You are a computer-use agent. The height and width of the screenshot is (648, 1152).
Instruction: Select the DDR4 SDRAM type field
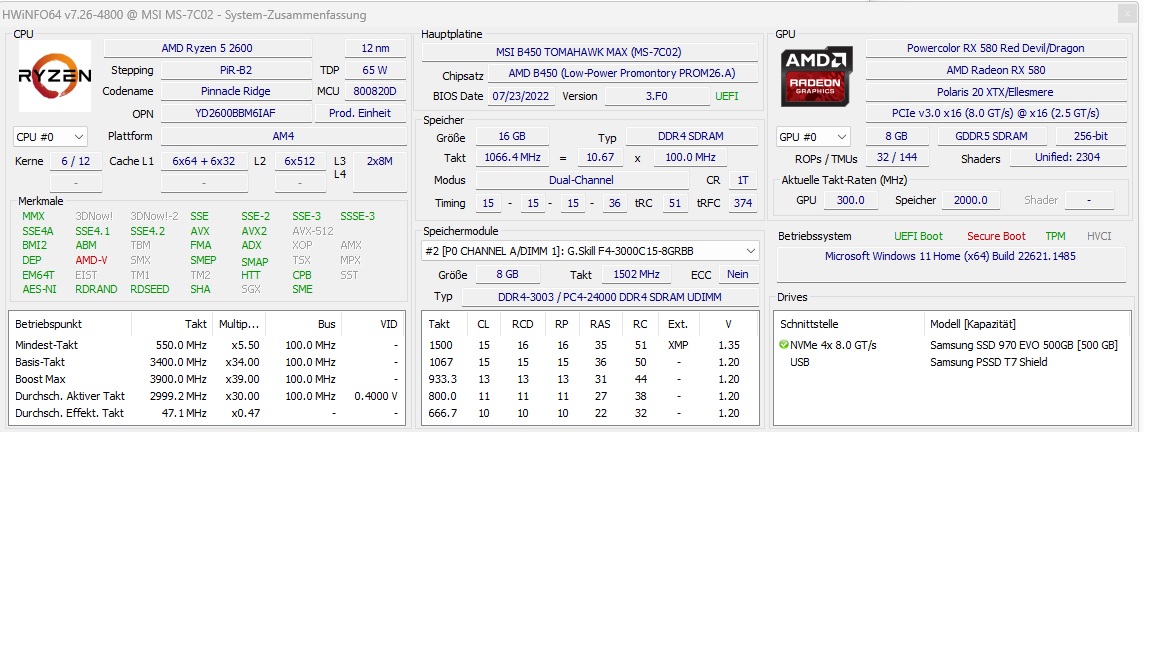point(691,136)
